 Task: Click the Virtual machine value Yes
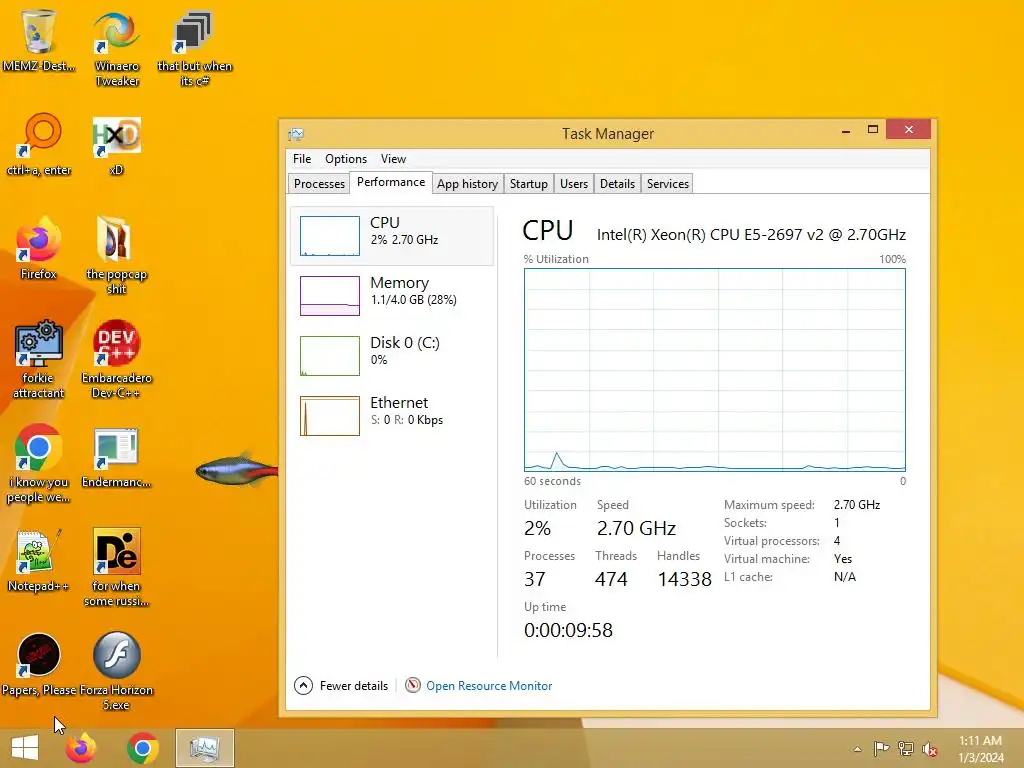(842, 559)
